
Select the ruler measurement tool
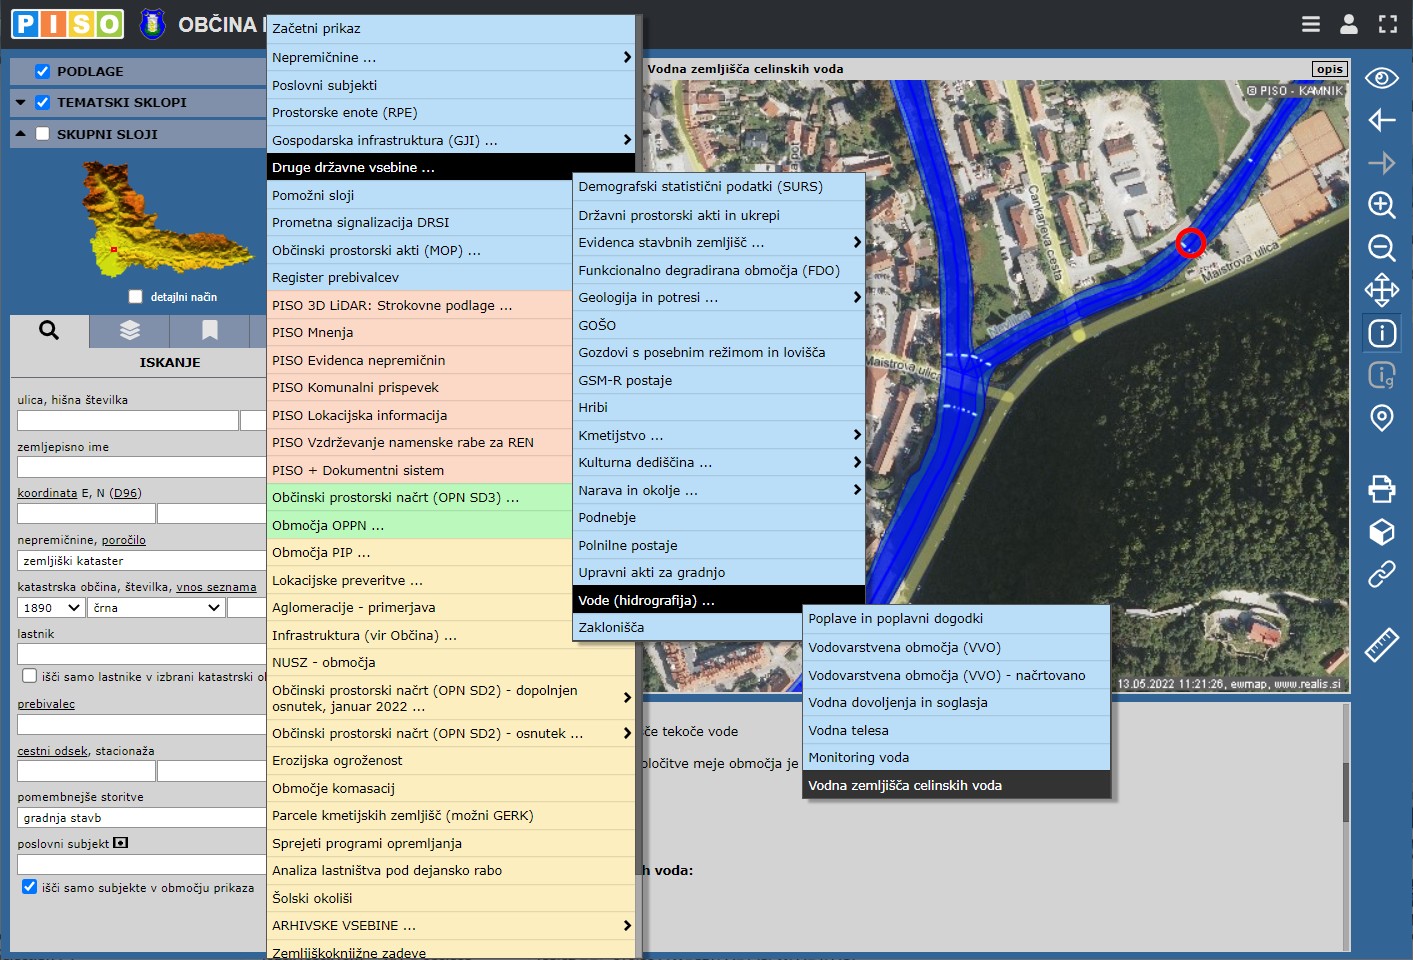(1381, 646)
